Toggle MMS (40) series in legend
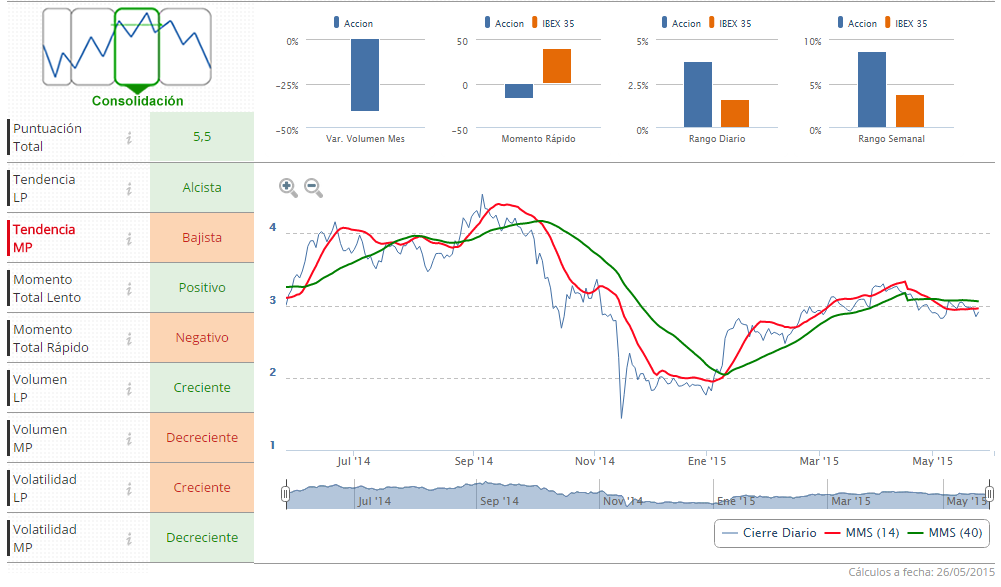Viewport: 1001px width, 587px height. coord(944,533)
